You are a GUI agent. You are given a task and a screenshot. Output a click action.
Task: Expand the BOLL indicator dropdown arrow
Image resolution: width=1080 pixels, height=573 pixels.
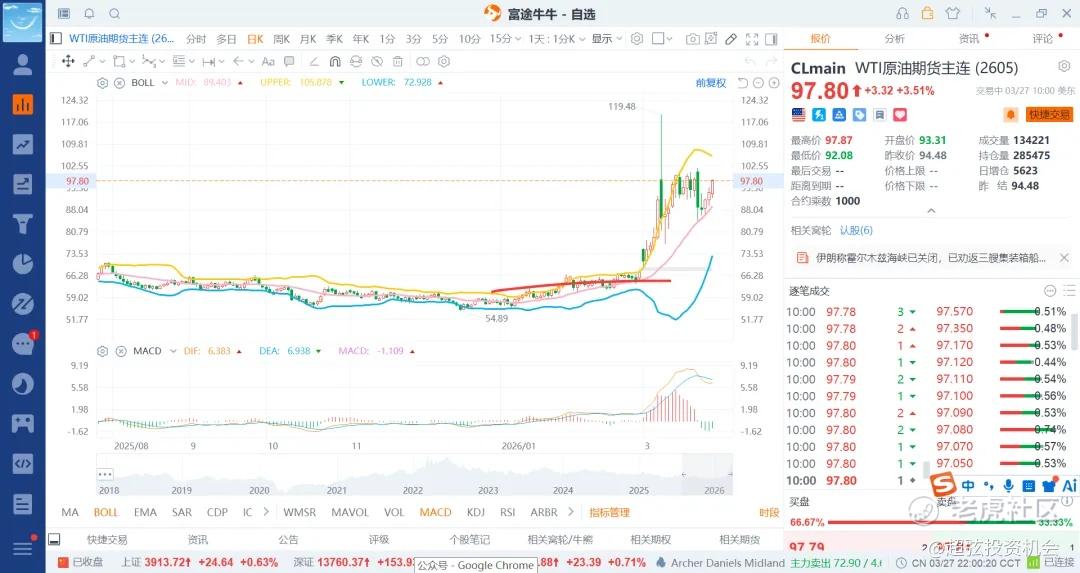(x=165, y=83)
